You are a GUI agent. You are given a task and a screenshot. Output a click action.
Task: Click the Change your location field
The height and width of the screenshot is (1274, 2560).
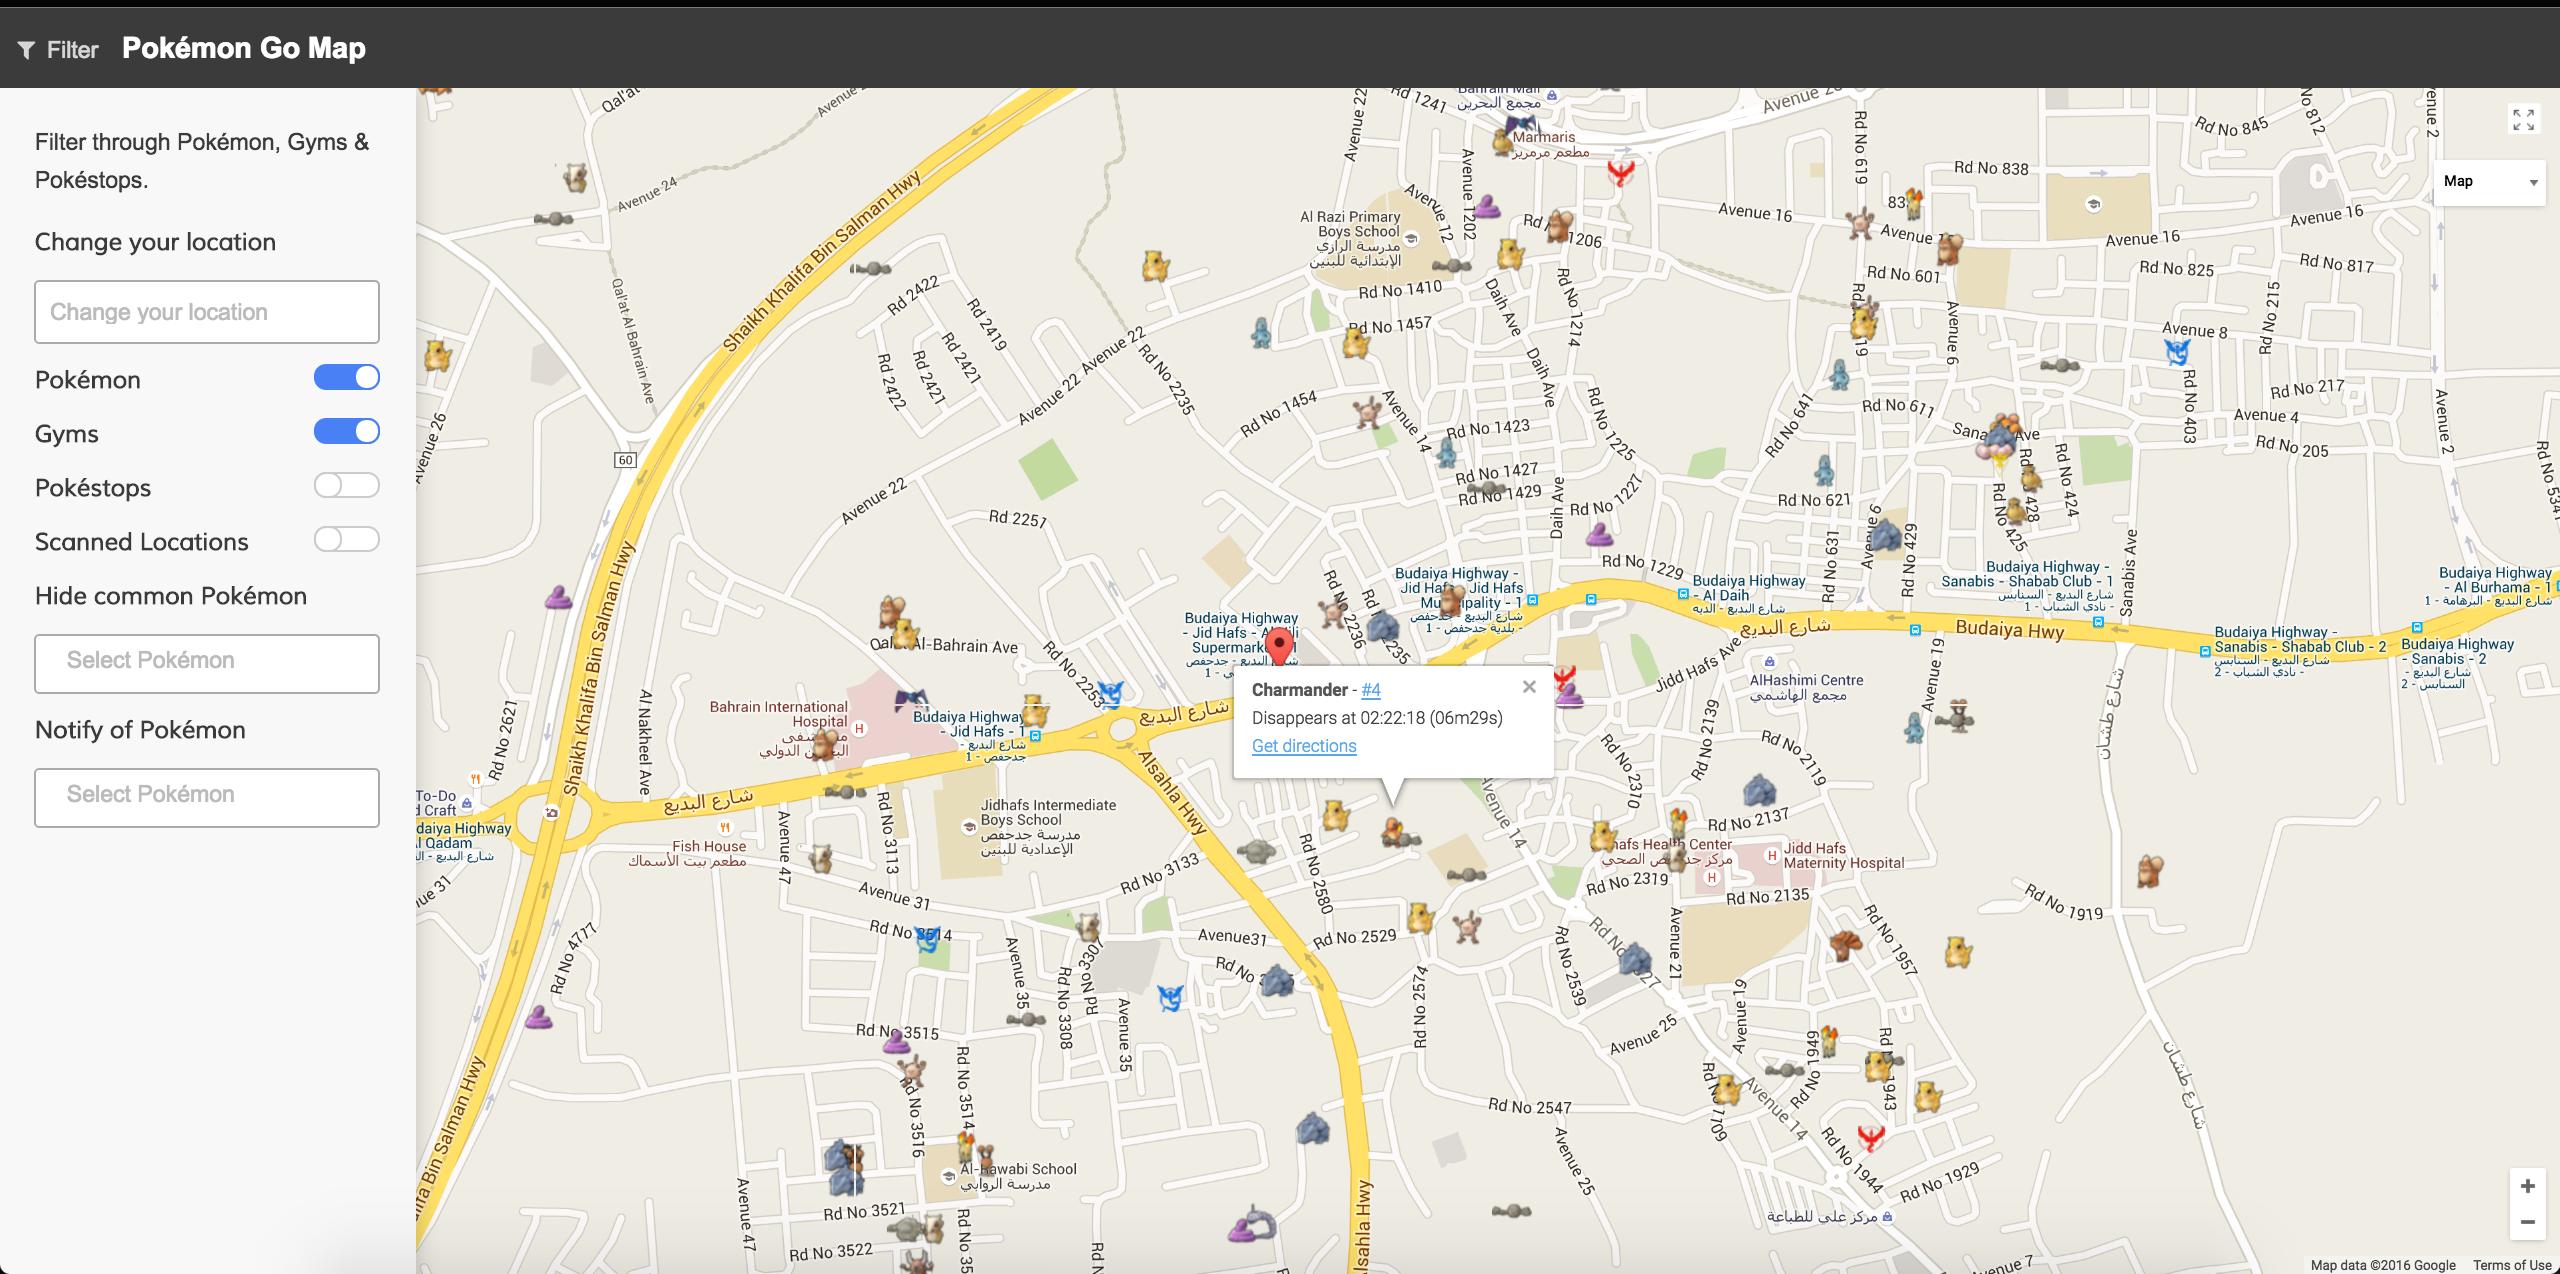[207, 312]
